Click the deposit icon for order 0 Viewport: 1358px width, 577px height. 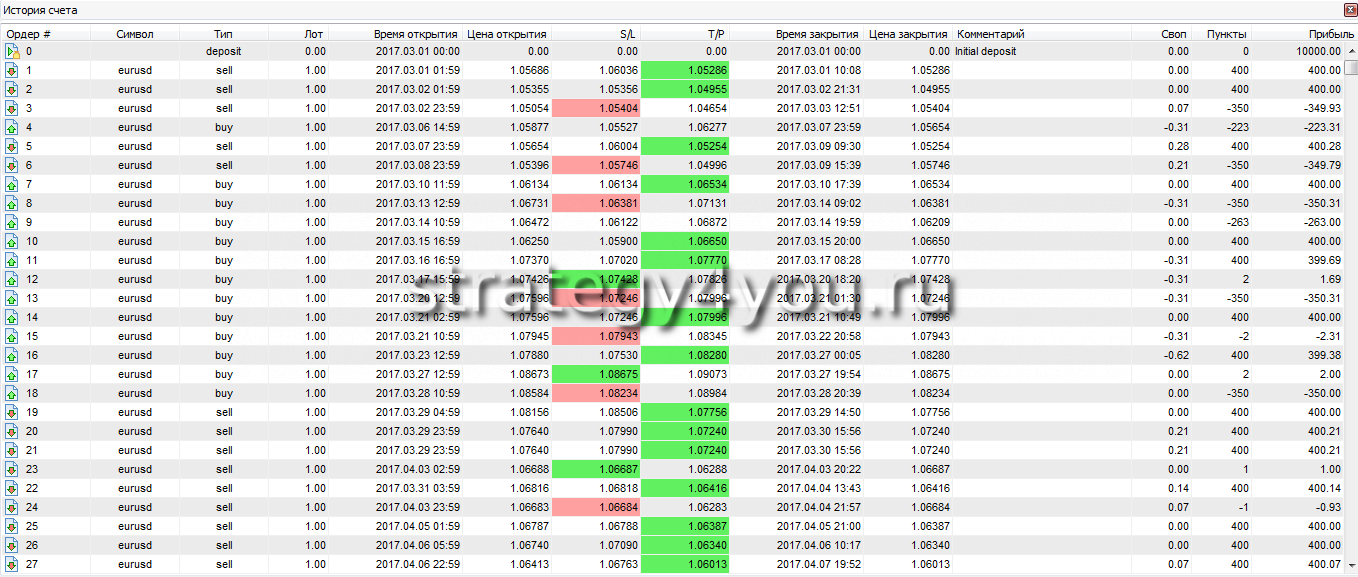[x=13, y=51]
